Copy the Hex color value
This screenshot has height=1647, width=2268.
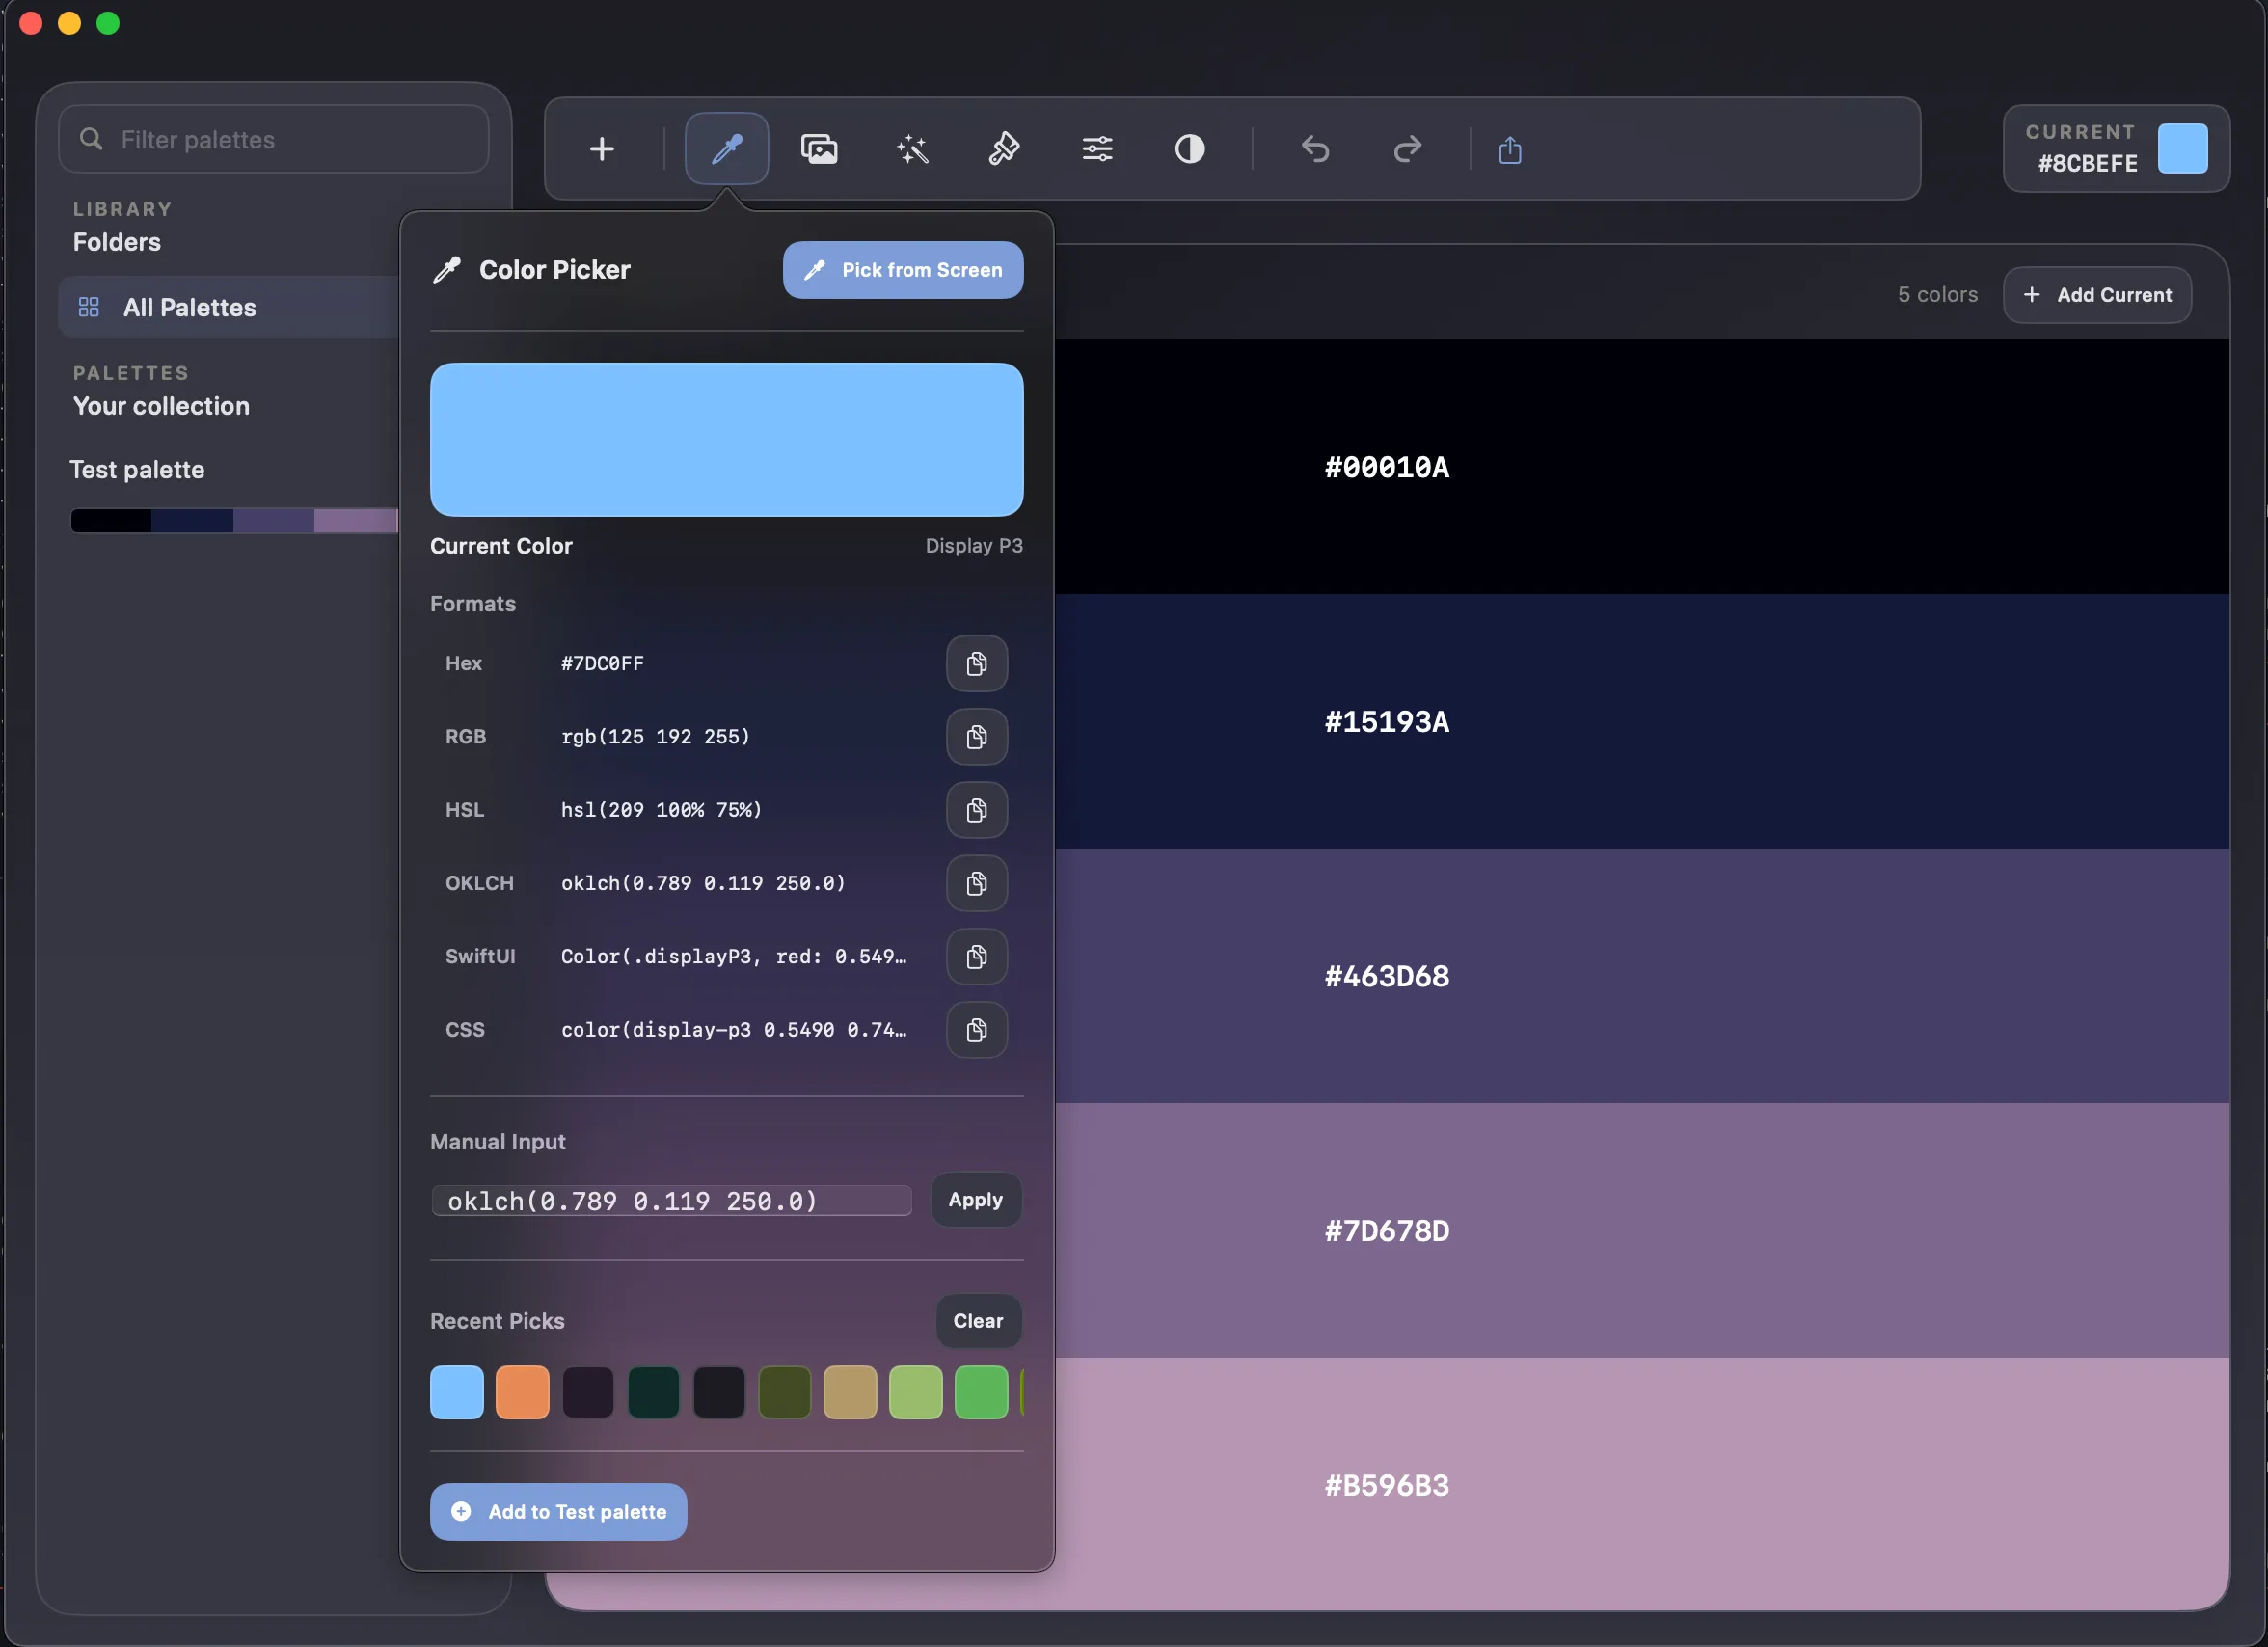pos(976,663)
